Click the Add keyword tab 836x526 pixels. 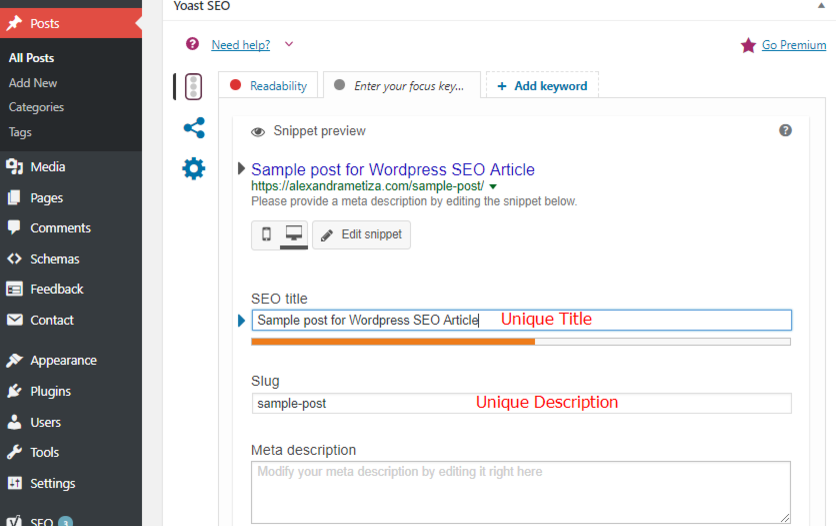pyautogui.click(x=542, y=86)
